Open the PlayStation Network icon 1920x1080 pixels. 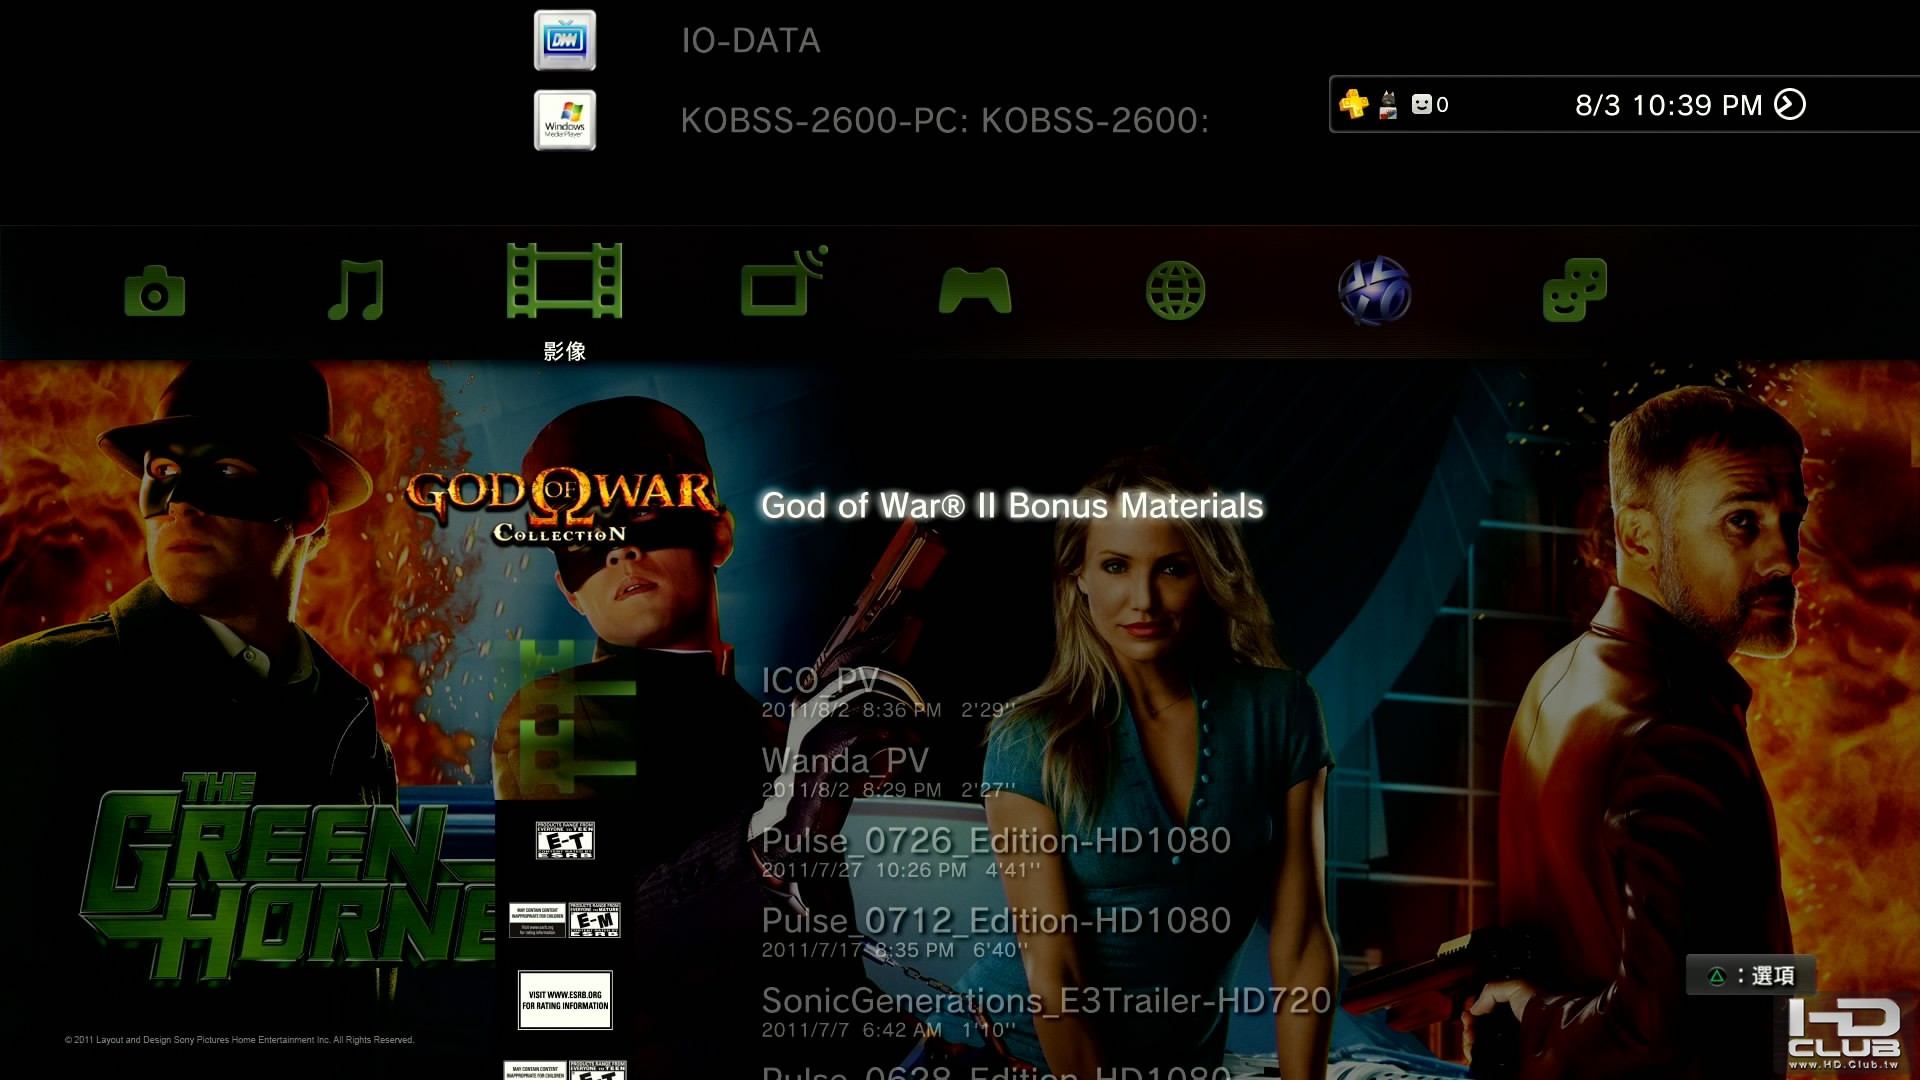coord(1375,291)
